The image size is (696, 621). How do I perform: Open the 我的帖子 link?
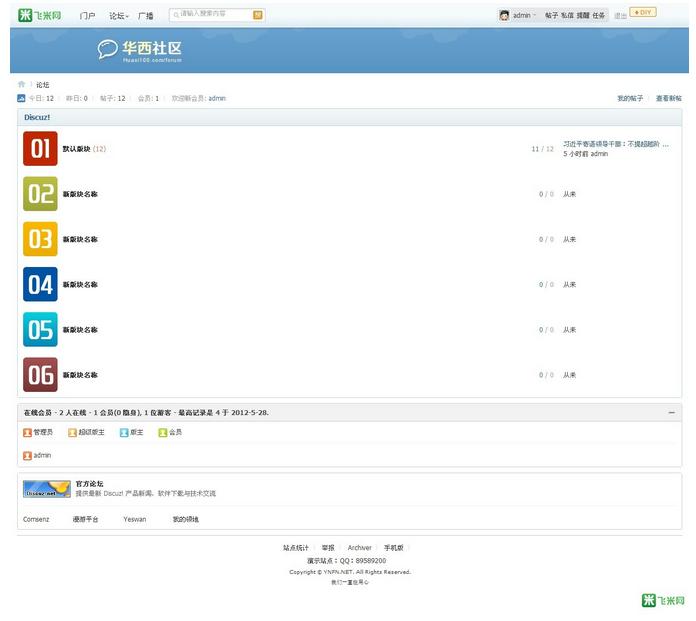pyautogui.click(x=630, y=98)
